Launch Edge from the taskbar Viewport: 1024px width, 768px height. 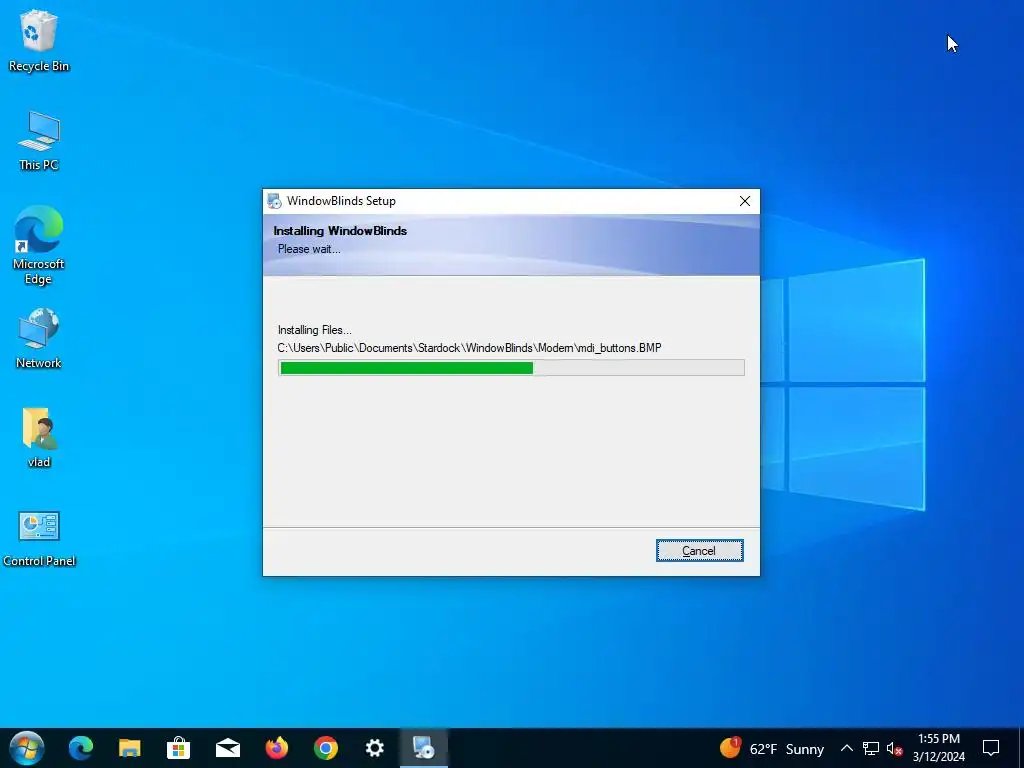tap(81, 748)
